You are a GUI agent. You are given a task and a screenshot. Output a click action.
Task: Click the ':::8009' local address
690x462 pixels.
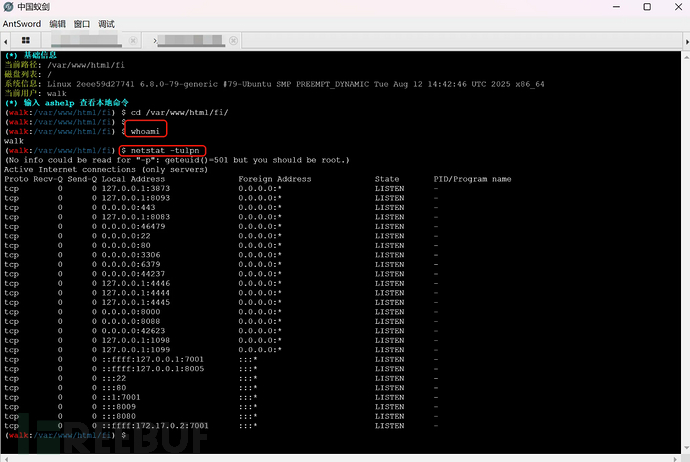click(x=119, y=407)
